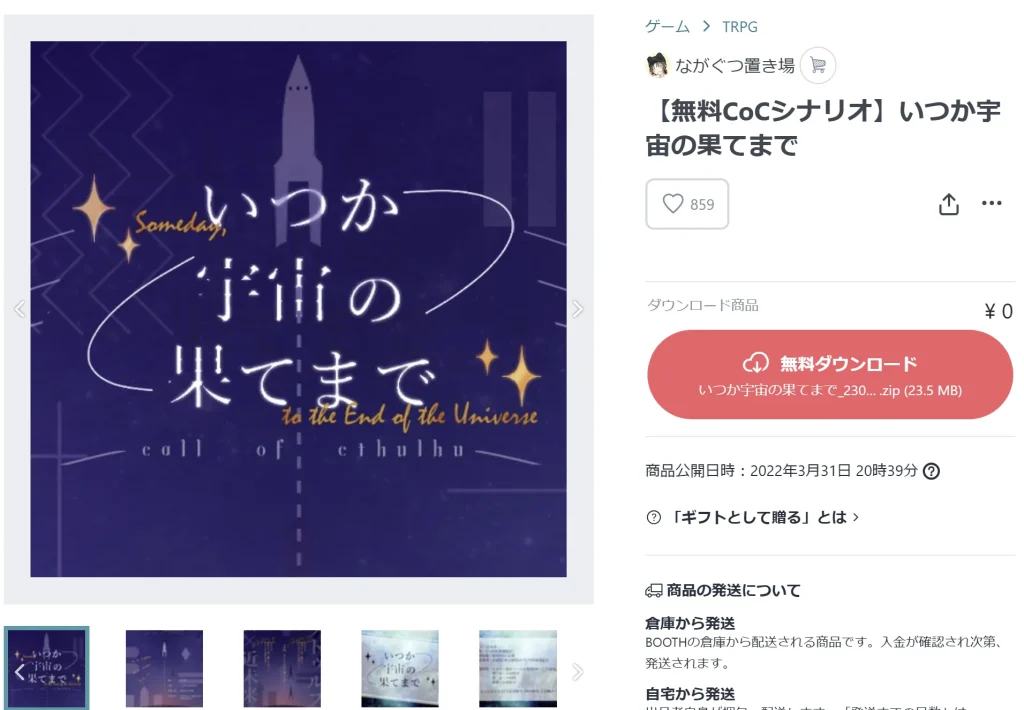Viewport: 1024px width, 710px height.
Task: Select the fifth thumbnail with text details
Action: tap(518, 668)
